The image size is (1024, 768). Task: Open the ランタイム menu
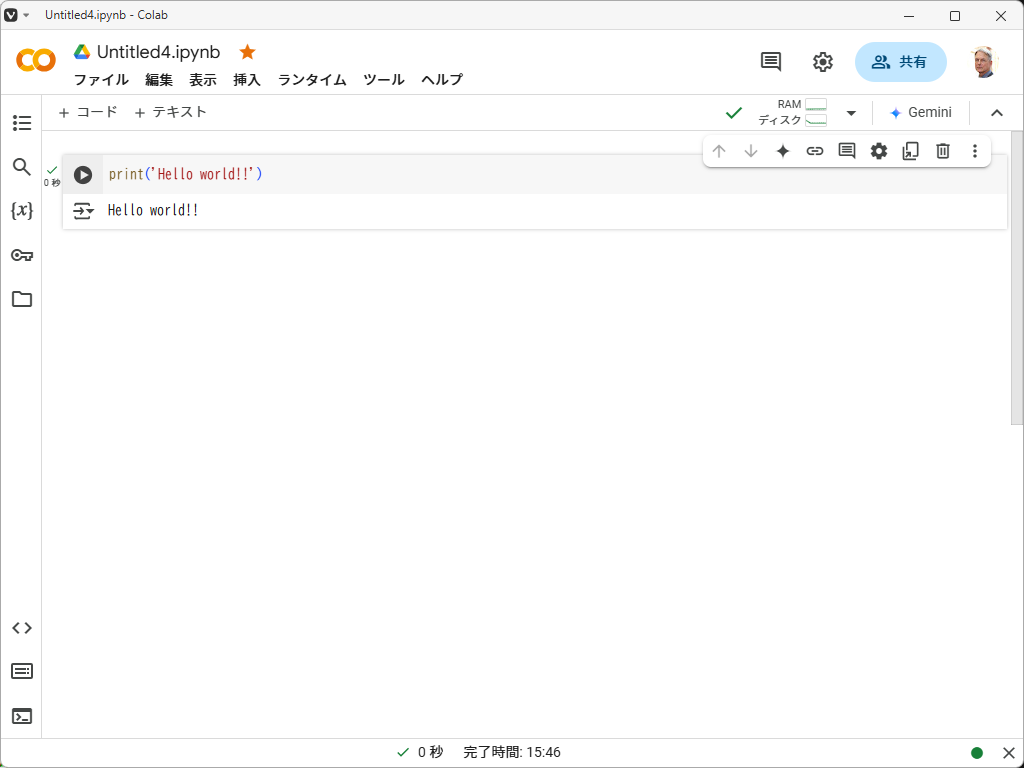[312, 80]
